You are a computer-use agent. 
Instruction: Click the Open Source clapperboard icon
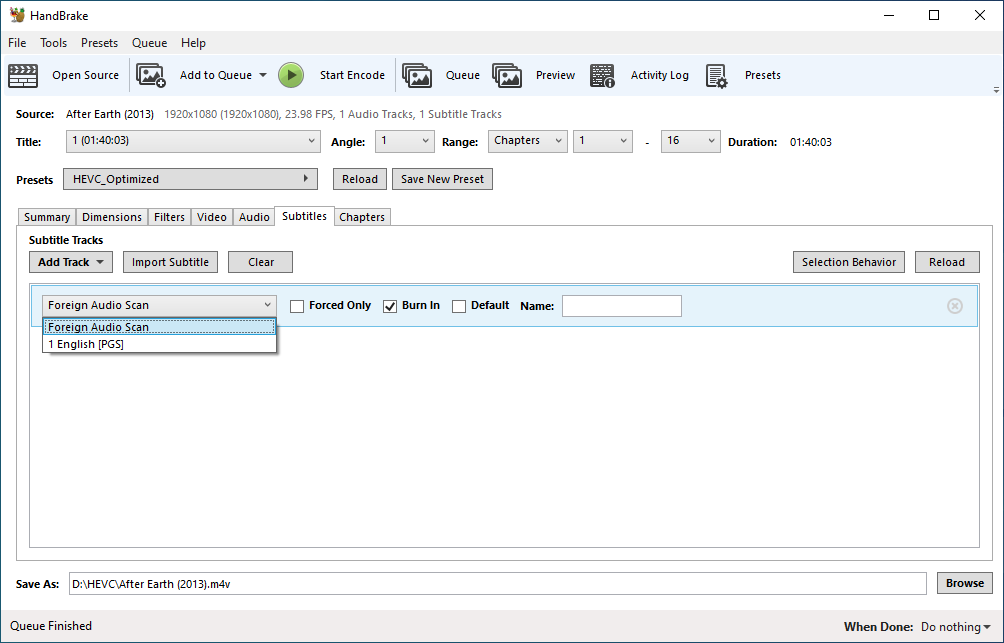tap(23, 76)
